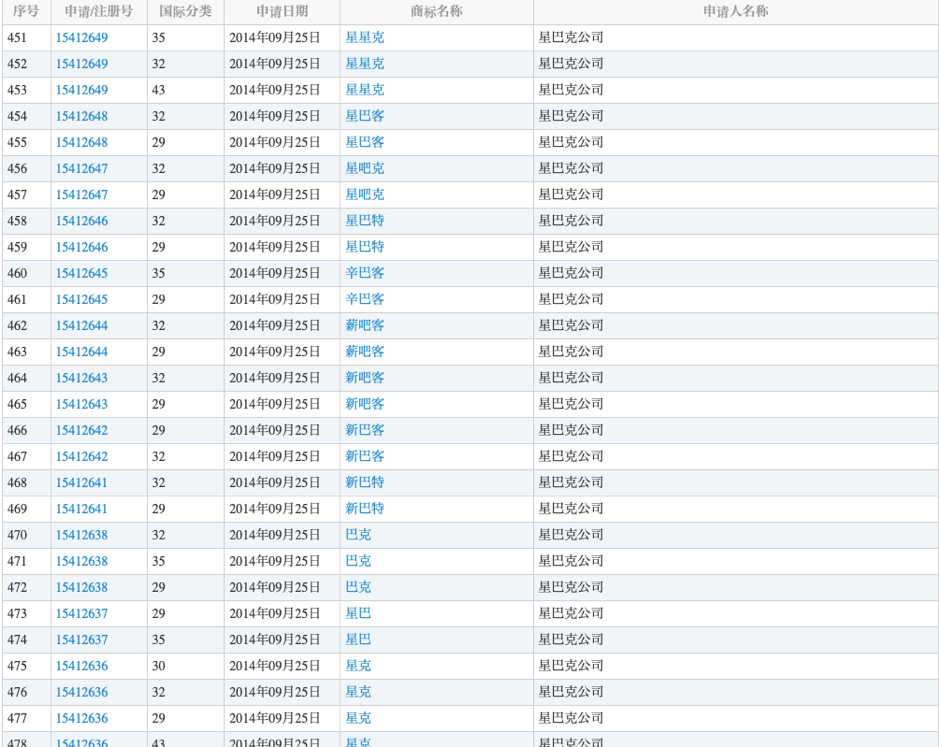Open trademark 星巴 in row 474

pyautogui.click(x=358, y=640)
